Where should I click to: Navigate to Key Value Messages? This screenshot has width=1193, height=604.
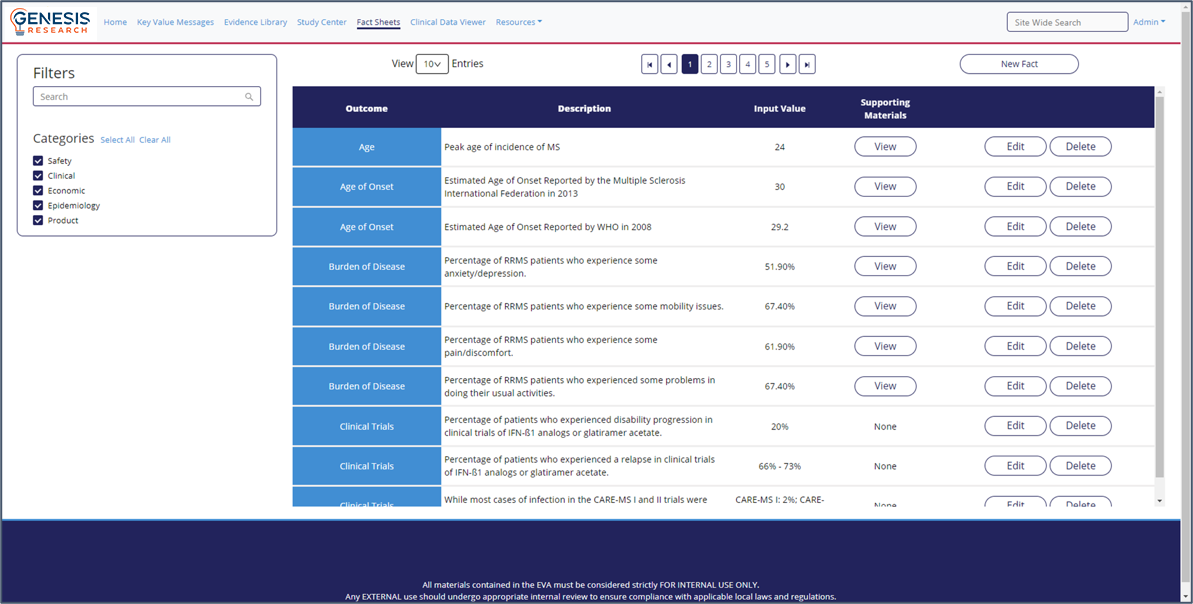coord(175,22)
